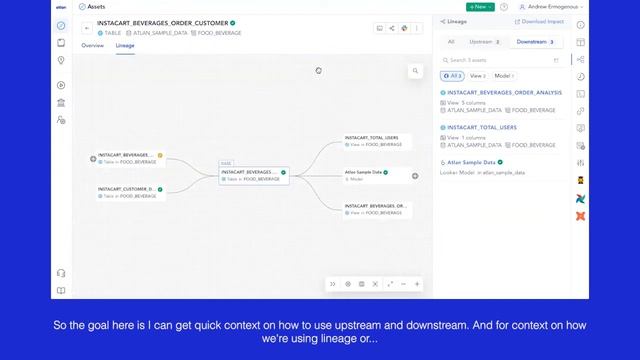Click the green New button

coord(480,7)
